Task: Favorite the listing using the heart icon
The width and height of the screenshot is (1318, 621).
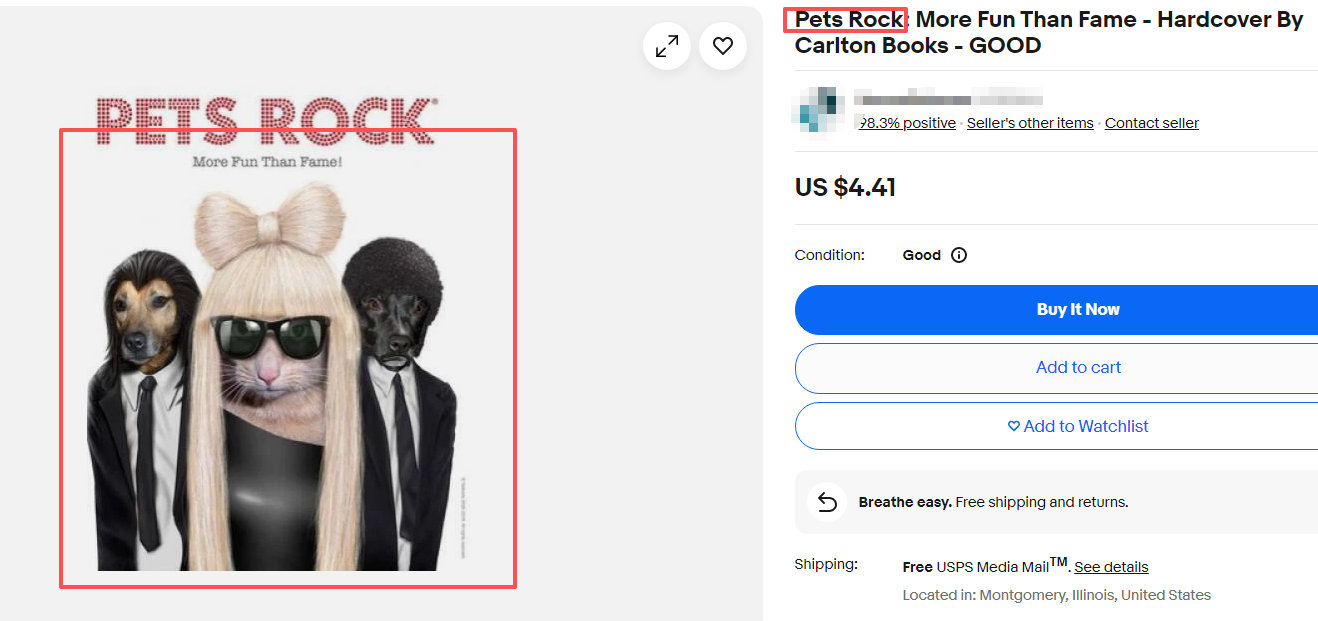Action: (722, 45)
